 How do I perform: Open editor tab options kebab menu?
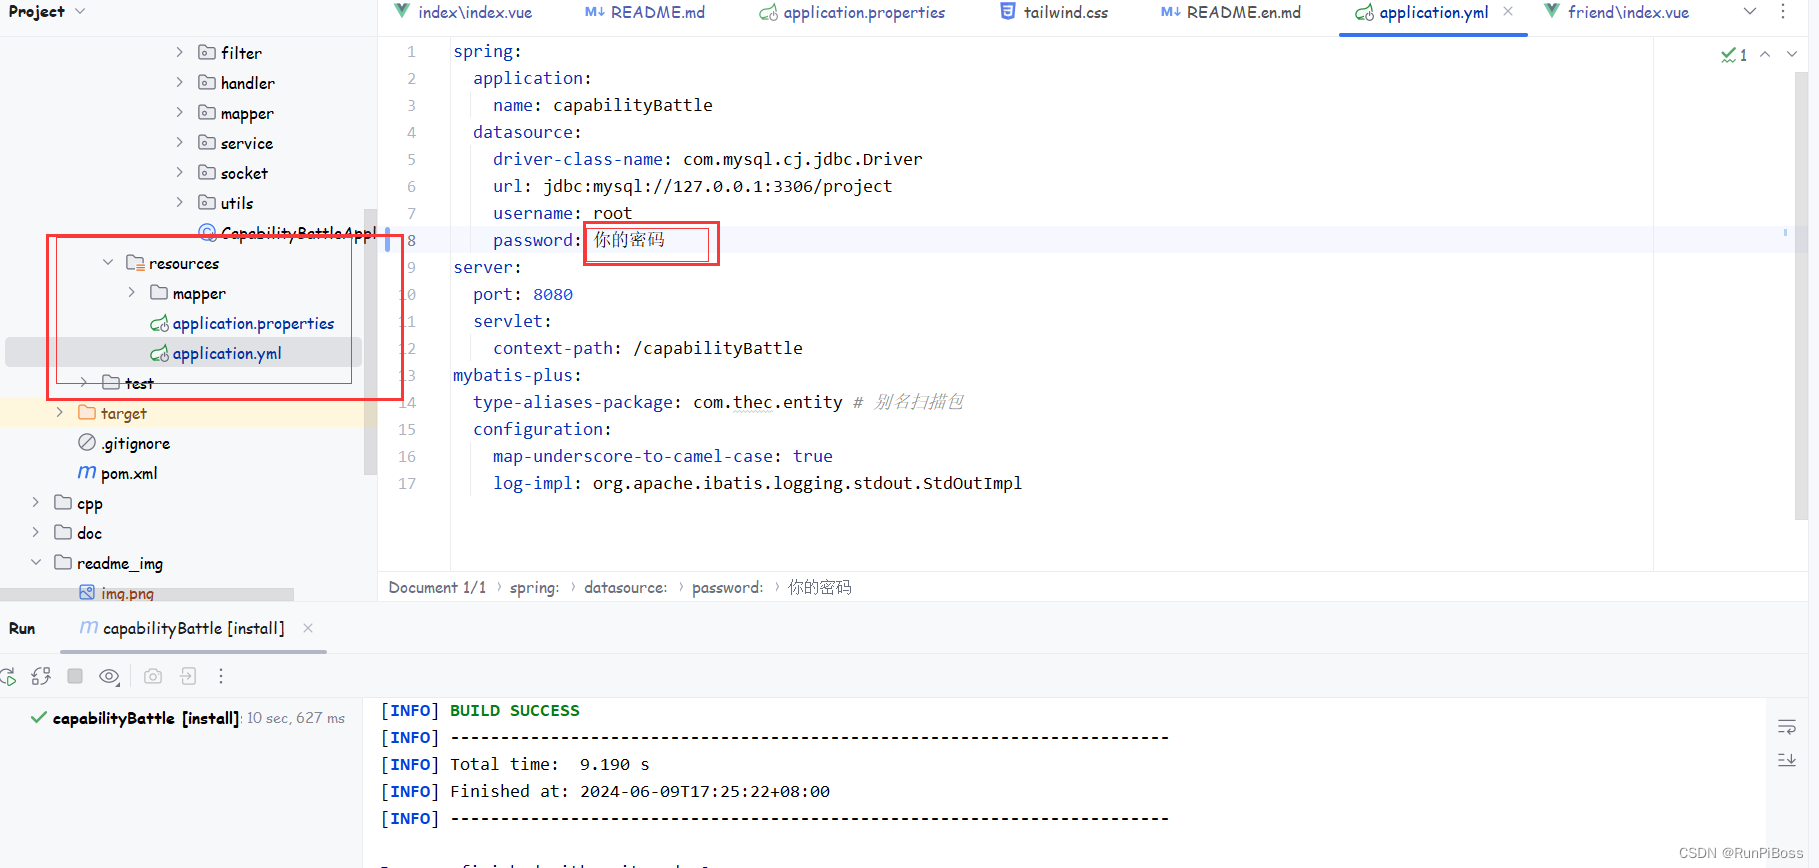[1783, 12]
